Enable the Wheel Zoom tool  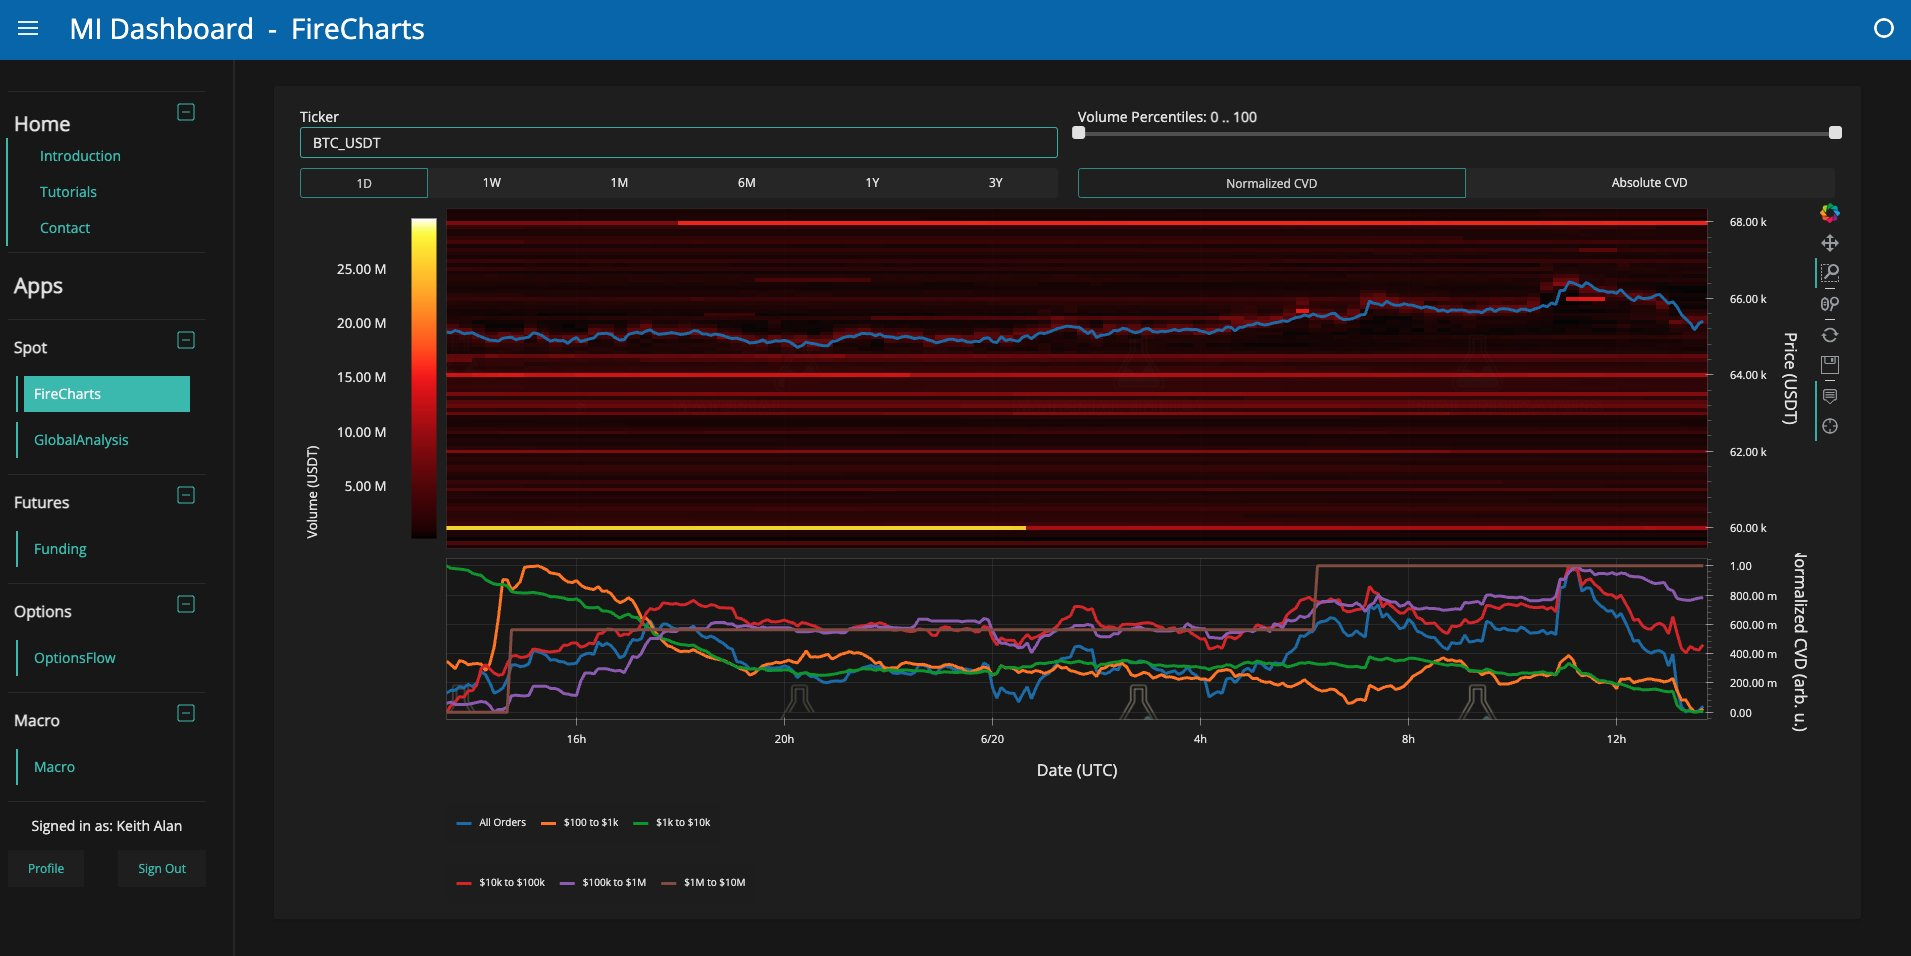coord(1829,304)
